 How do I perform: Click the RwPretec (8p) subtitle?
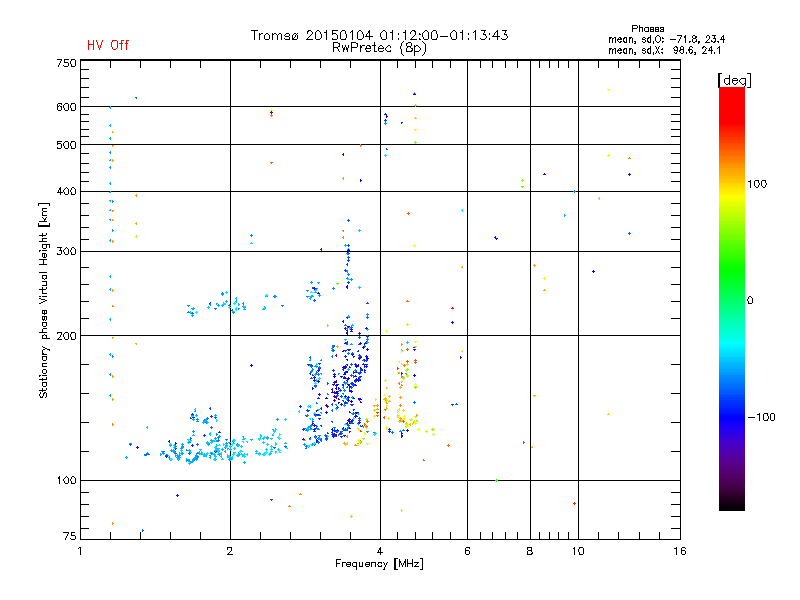point(379,48)
